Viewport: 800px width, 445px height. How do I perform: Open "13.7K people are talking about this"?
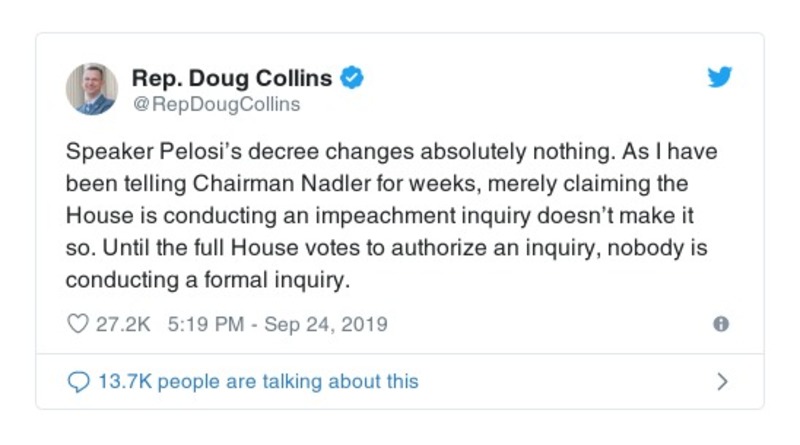pyautogui.click(x=257, y=381)
